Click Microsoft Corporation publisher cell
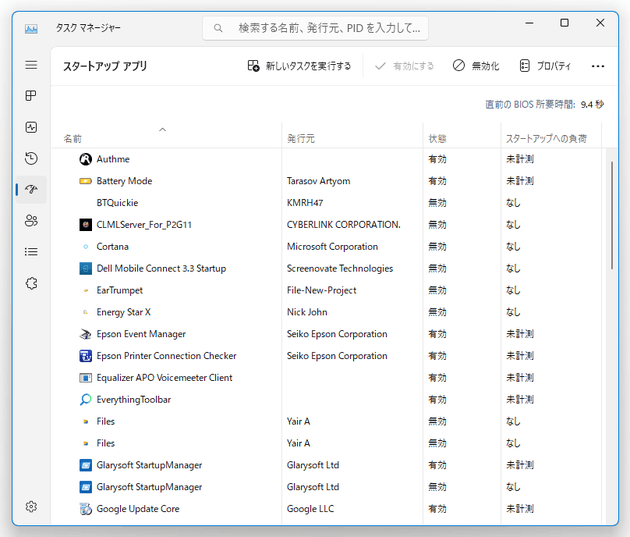This screenshot has height=537, width=630. click(x=332, y=247)
